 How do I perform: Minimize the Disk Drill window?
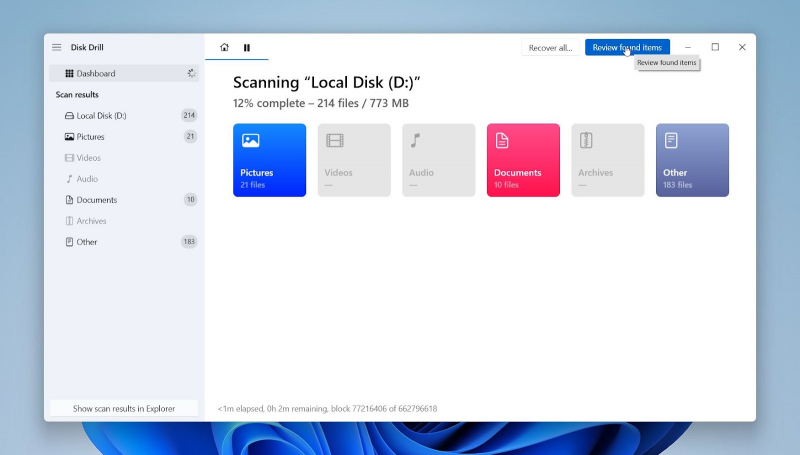(x=688, y=47)
